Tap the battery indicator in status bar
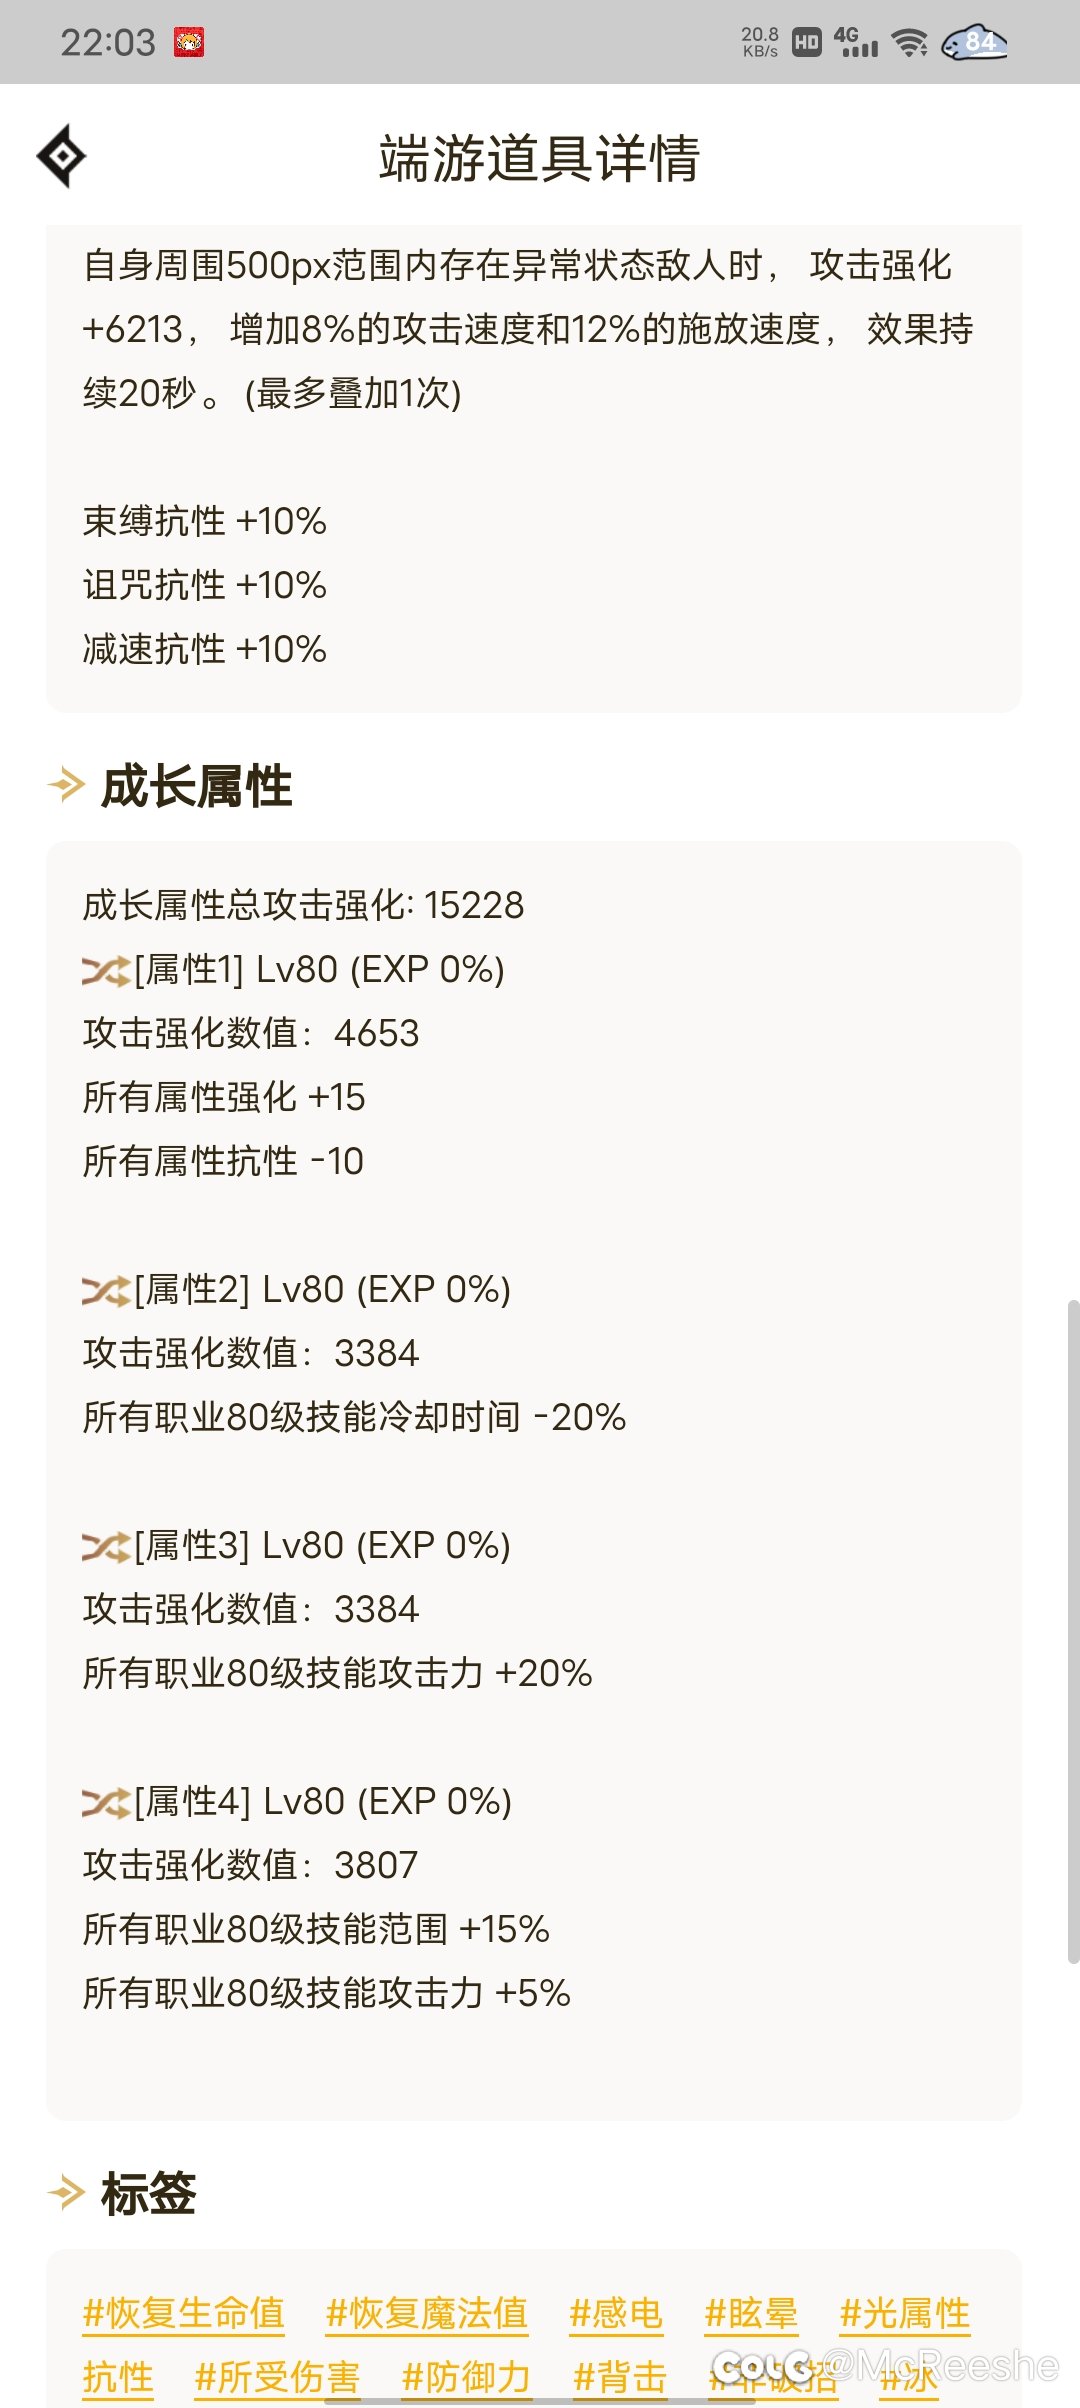This screenshot has height=2408, width=1080. 975,42
